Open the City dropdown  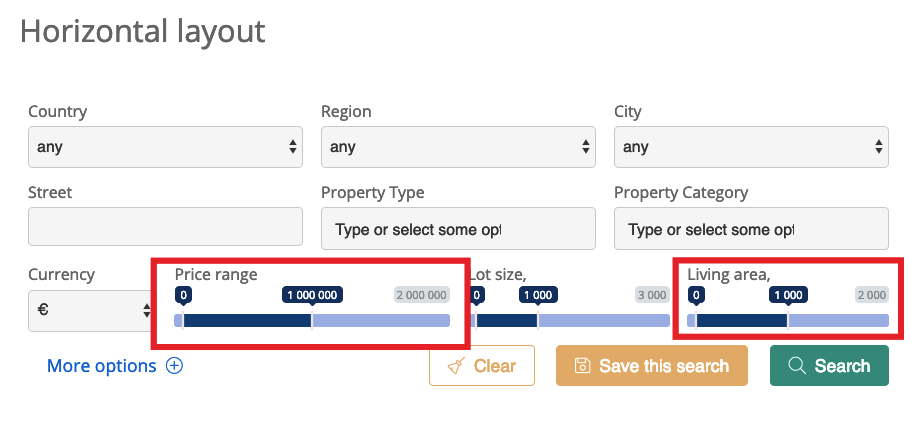pos(750,147)
